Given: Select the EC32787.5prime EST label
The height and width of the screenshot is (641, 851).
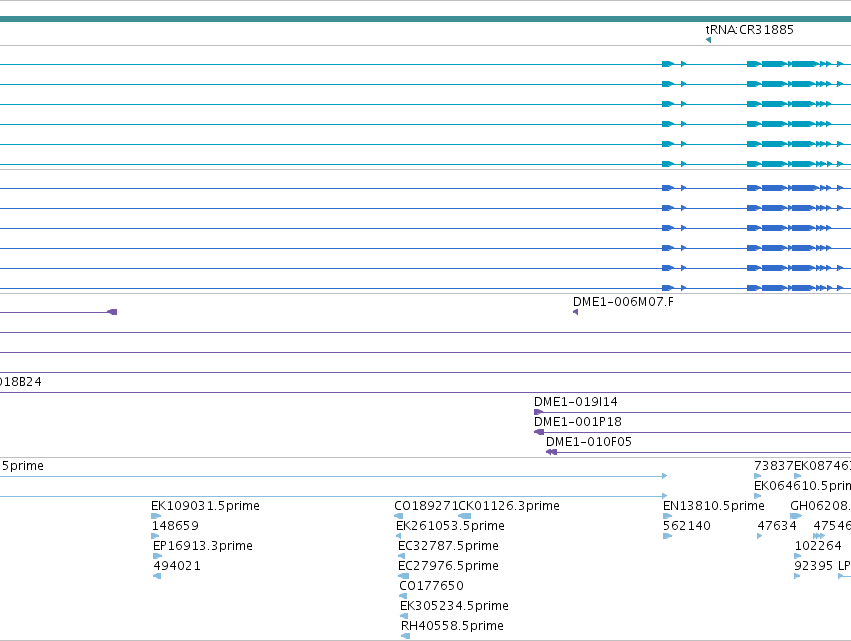Looking at the screenshot, I should click(x=448, y=545).
